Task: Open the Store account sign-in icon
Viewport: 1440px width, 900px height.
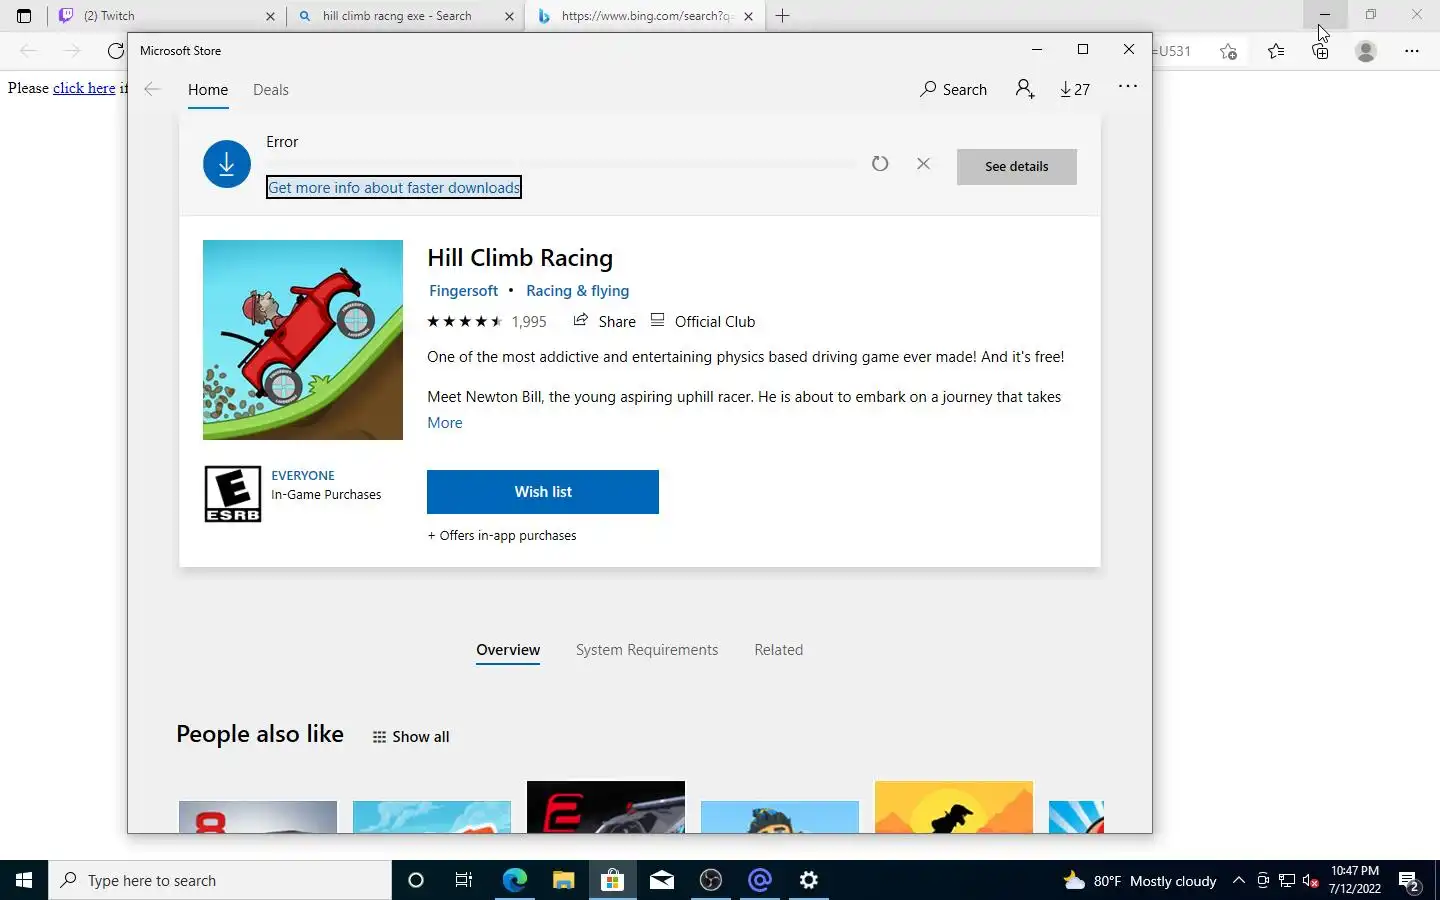Action: (x=1025, y=89)
